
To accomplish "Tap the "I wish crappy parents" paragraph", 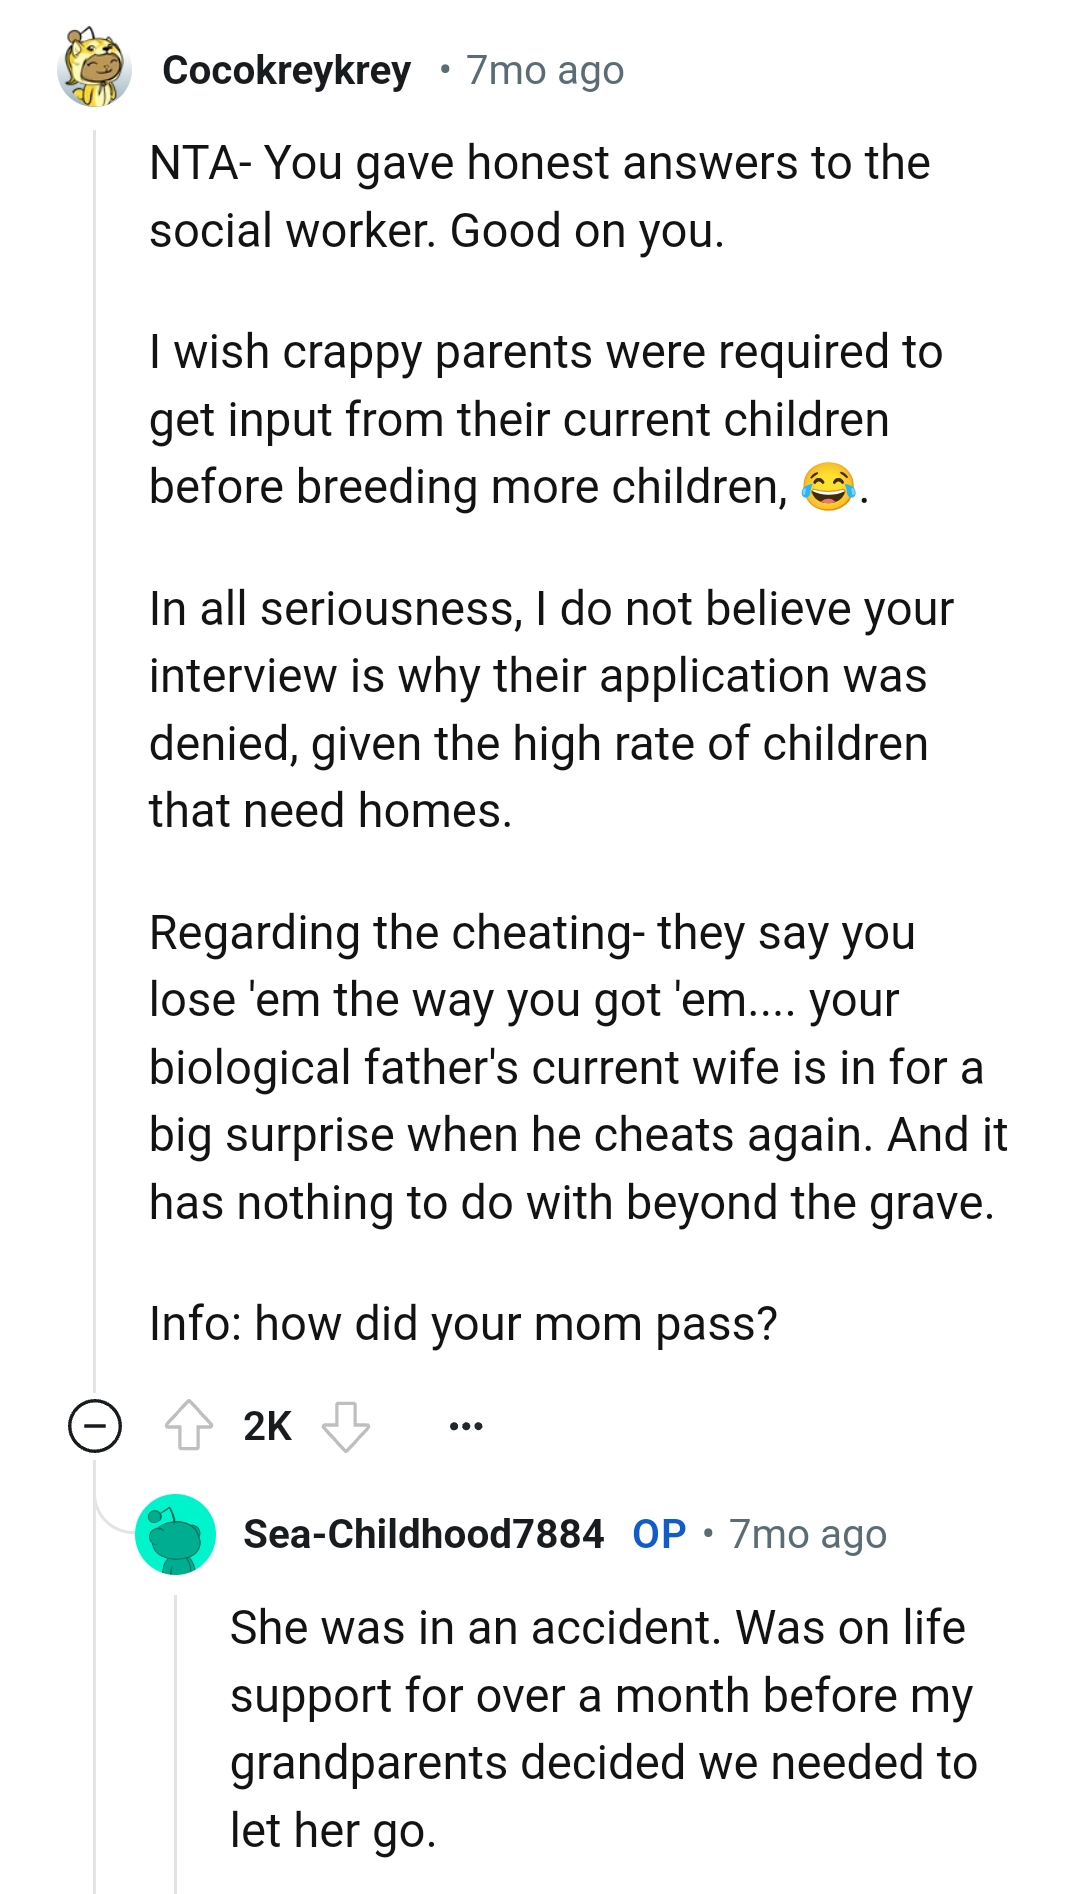I will pyautogui.click(x=545, y=420).
